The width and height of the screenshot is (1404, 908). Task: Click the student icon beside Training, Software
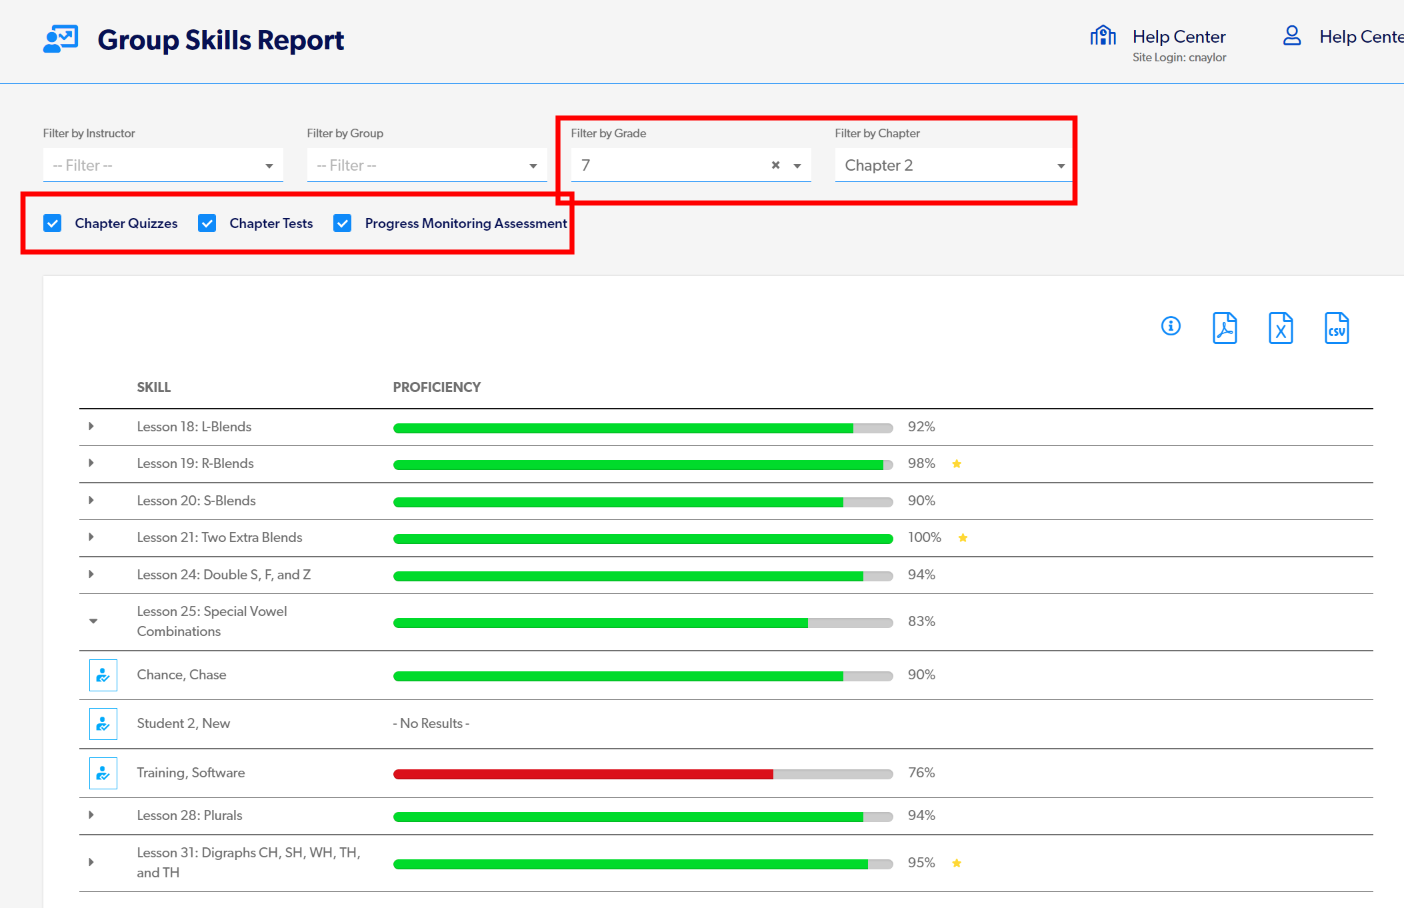[103, 772]
